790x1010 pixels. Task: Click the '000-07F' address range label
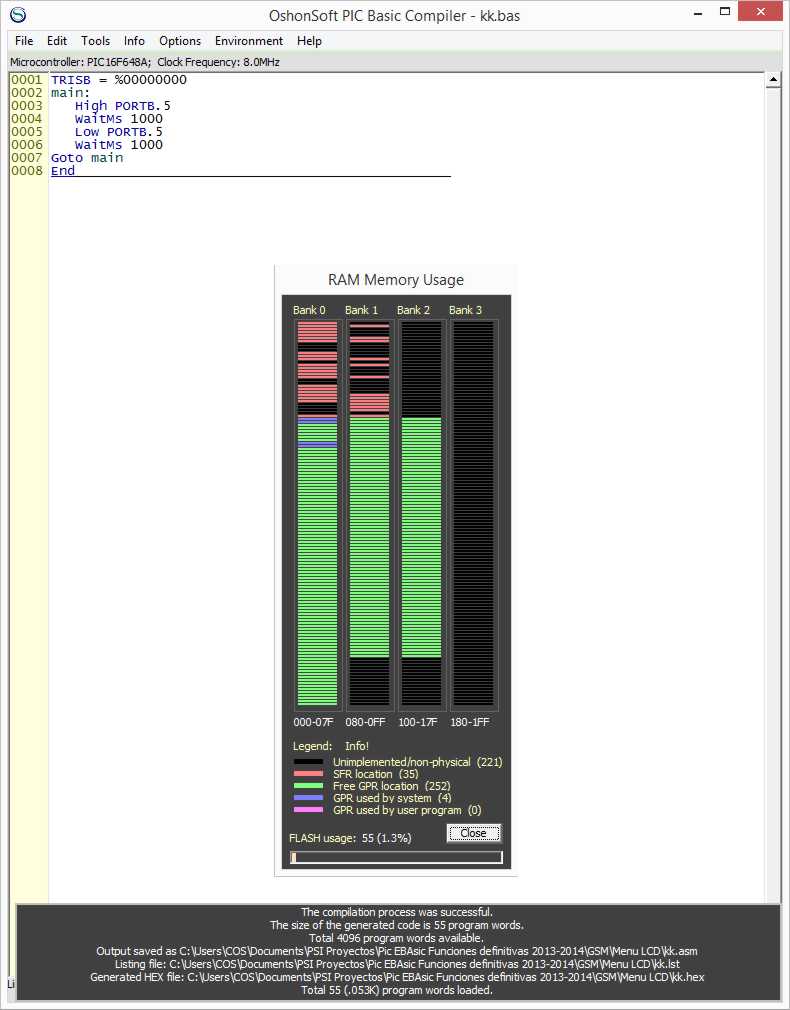tap(313, 722)
